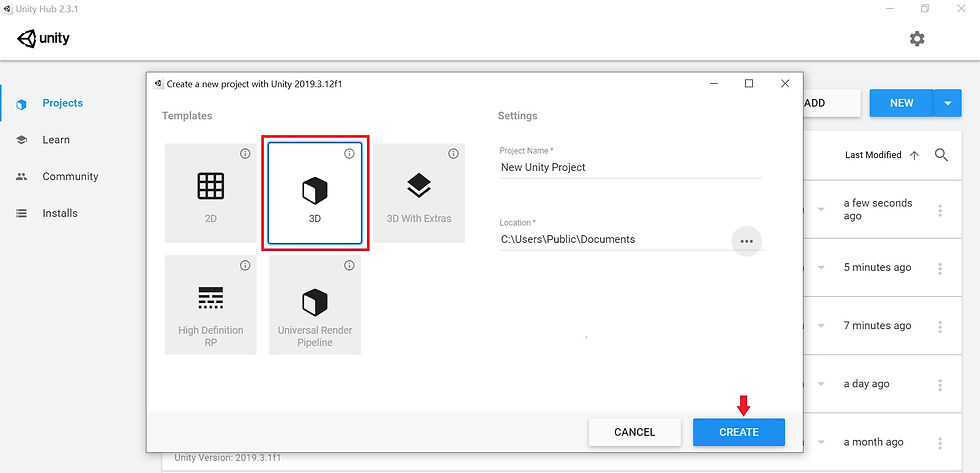This screenshot has width=980, height=473.
Task: Select the 3D With Extras template
Action: [x=419, y=193]
